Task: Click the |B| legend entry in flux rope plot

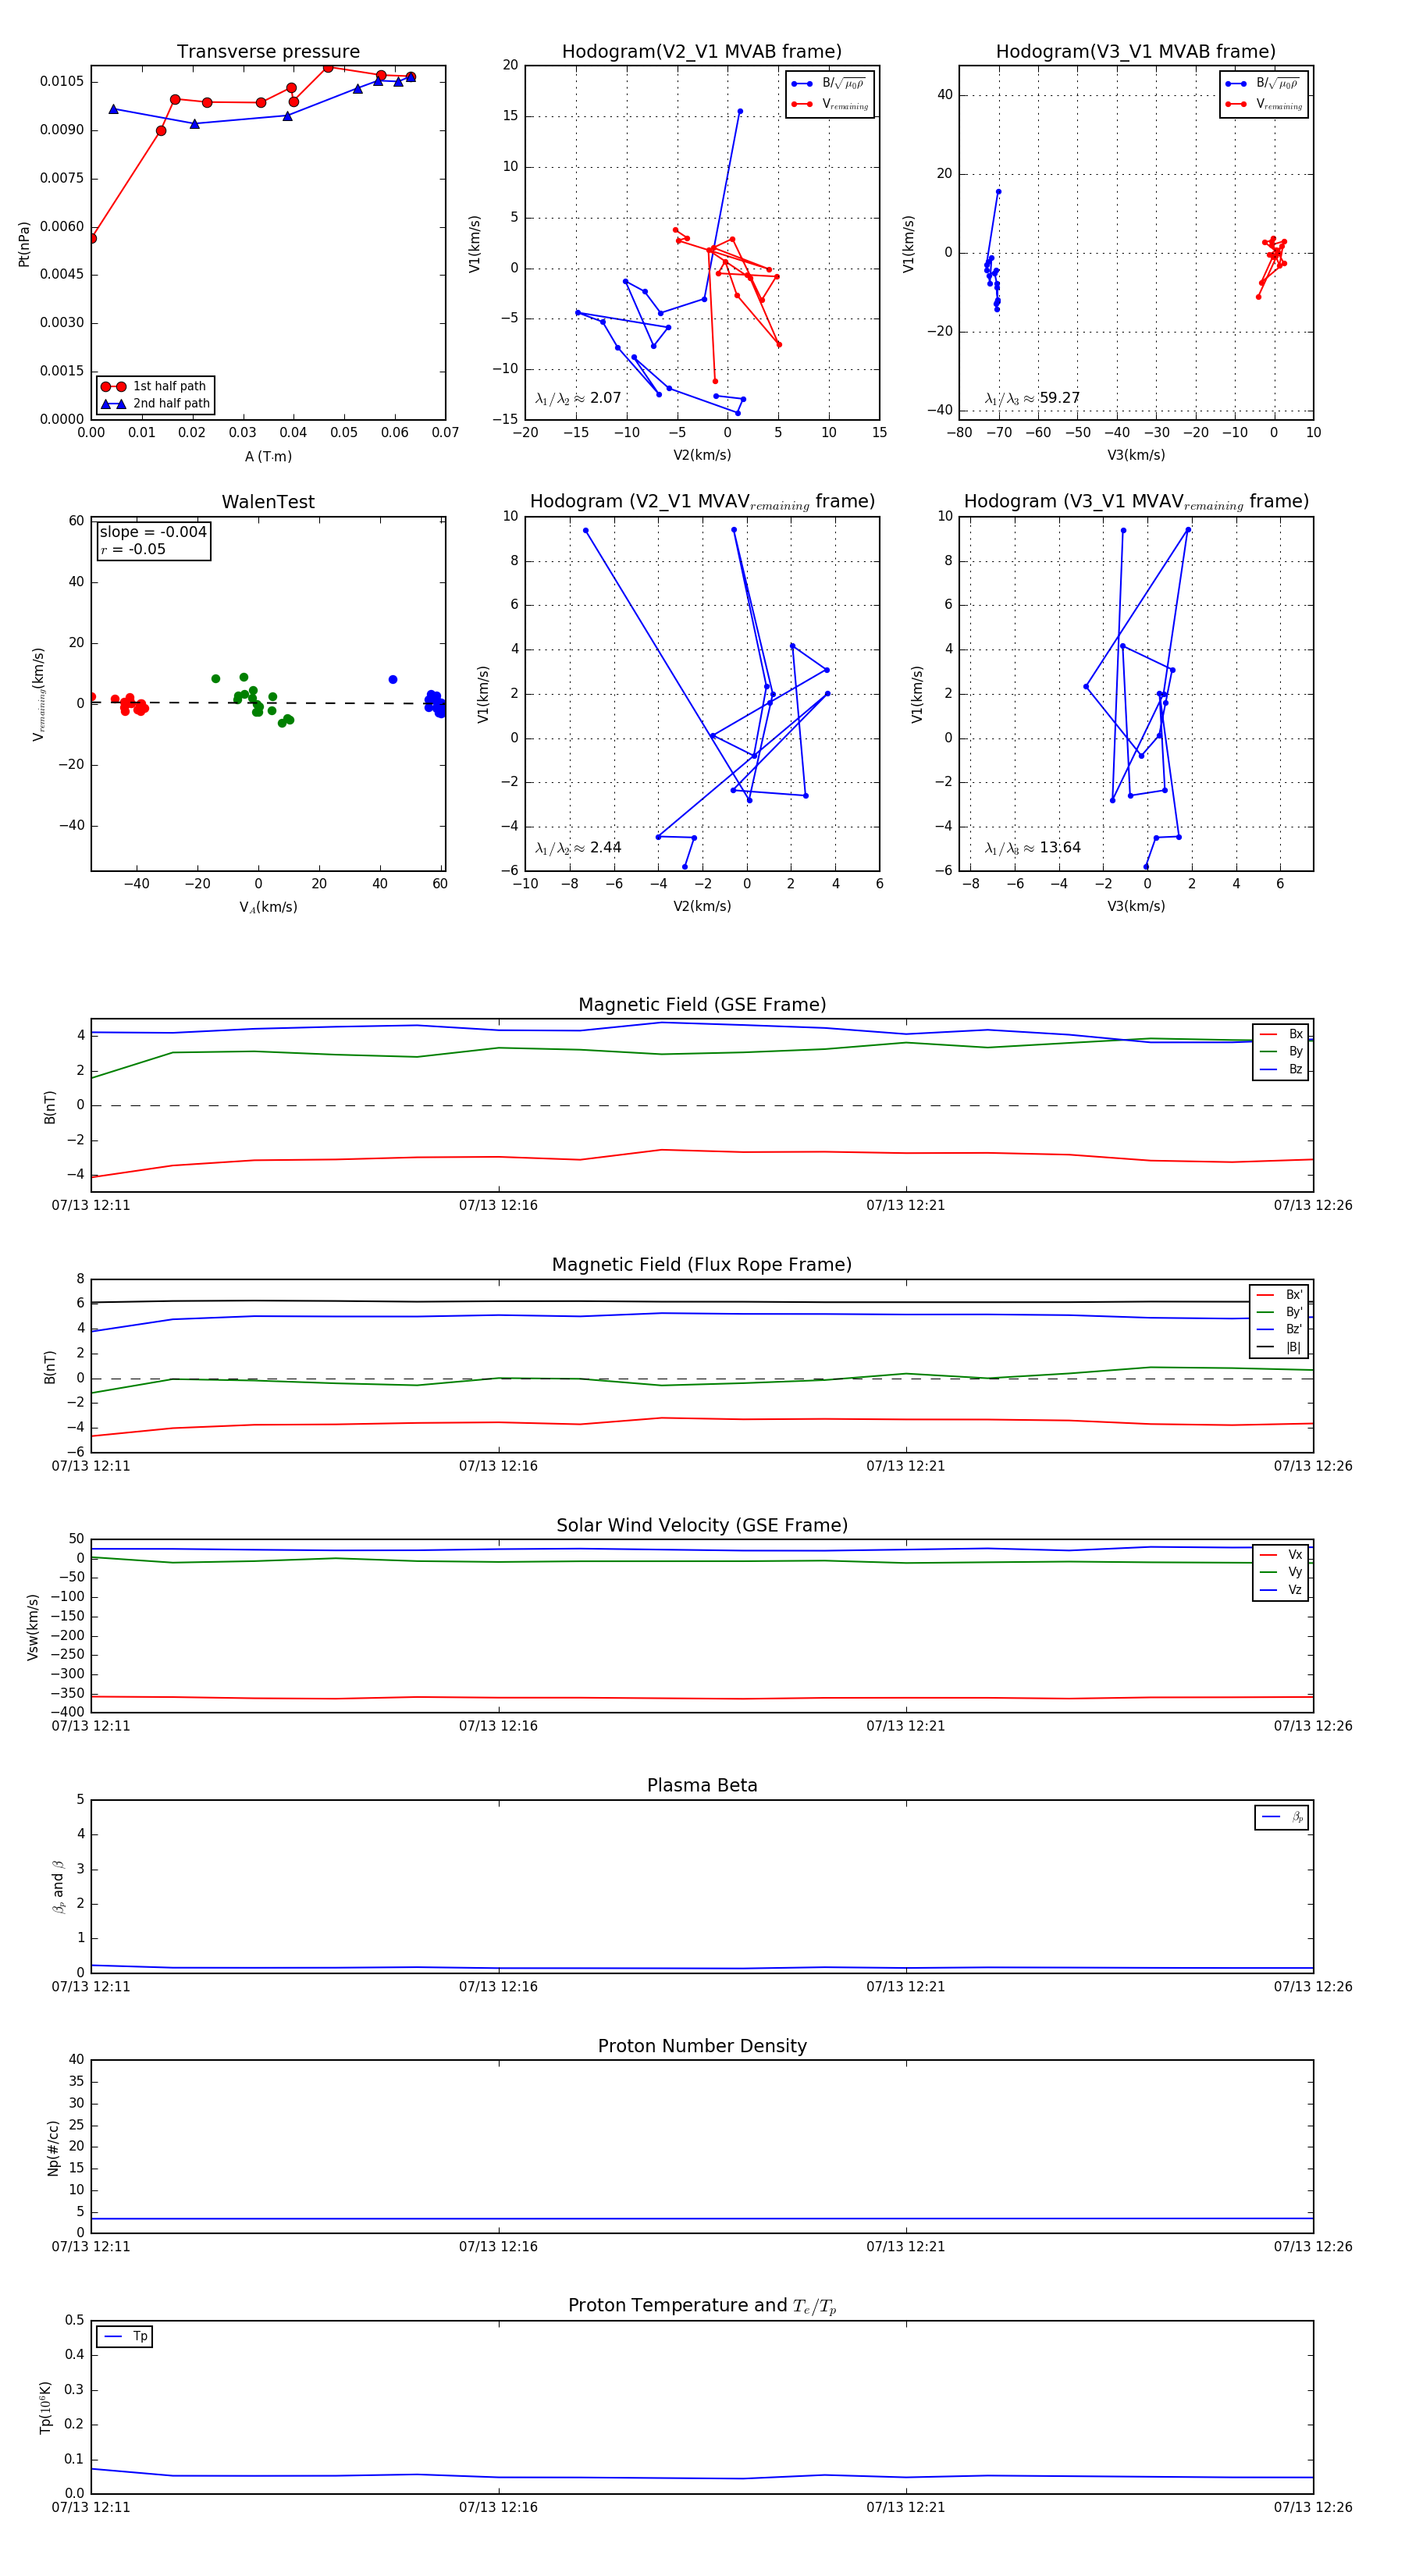Action: [1279, 1347]
